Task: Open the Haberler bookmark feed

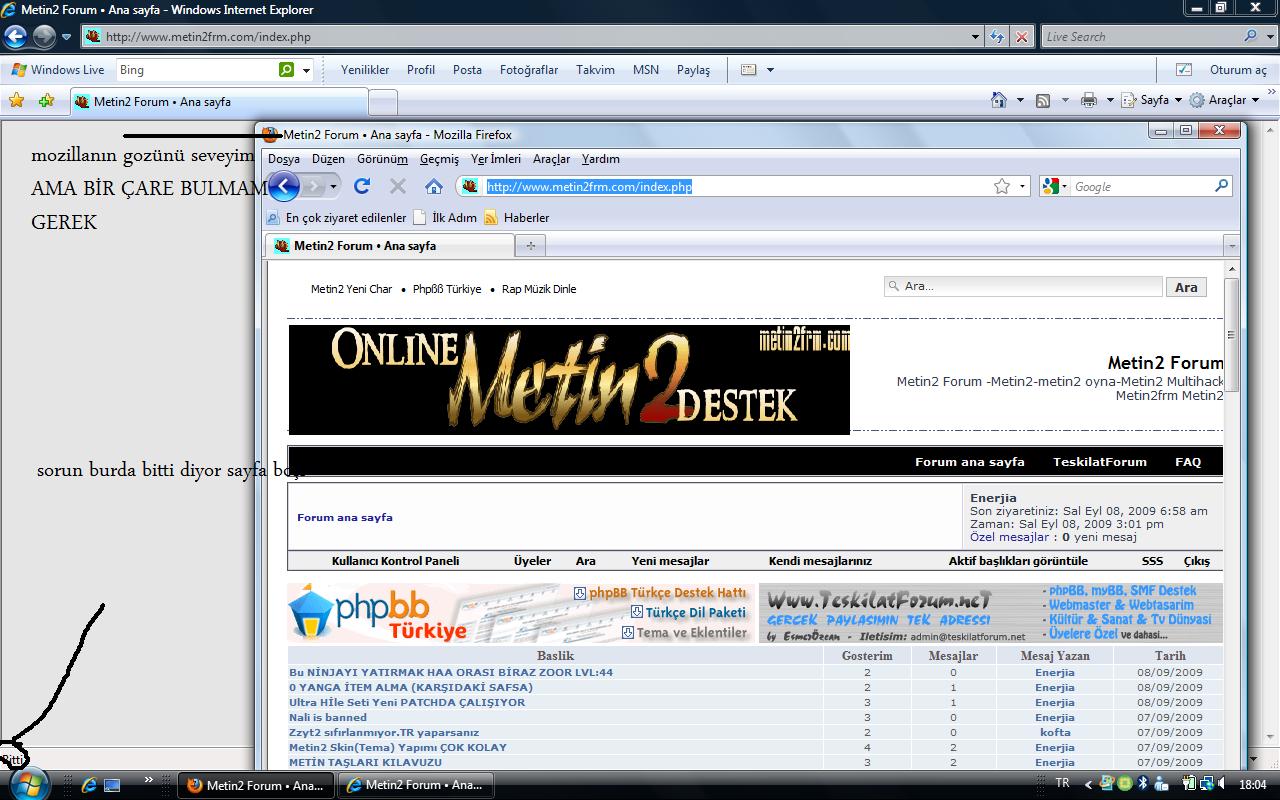Action: pos(517,217)
